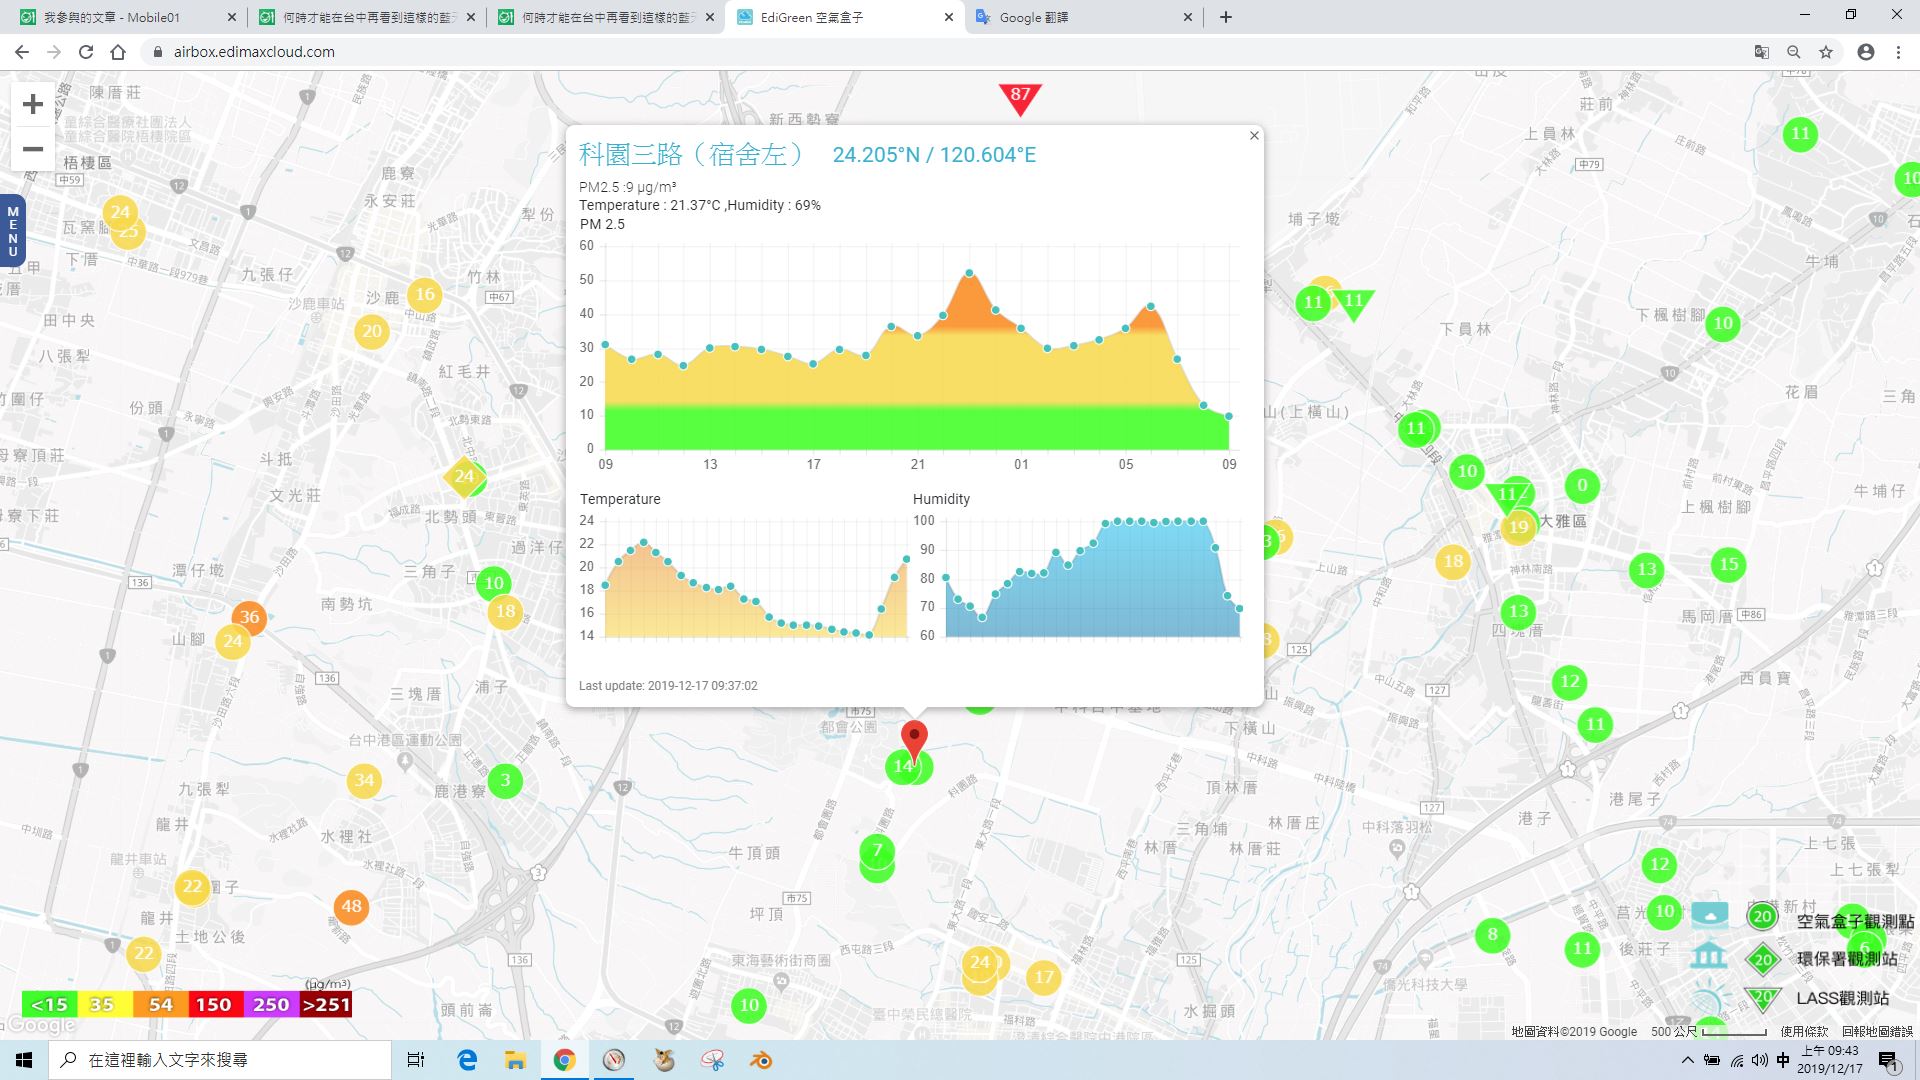Image resolution: width=1920 pixels, height=1080 pixels.
Task: Open Windows notification center
Action: tap(1888, 1061)
